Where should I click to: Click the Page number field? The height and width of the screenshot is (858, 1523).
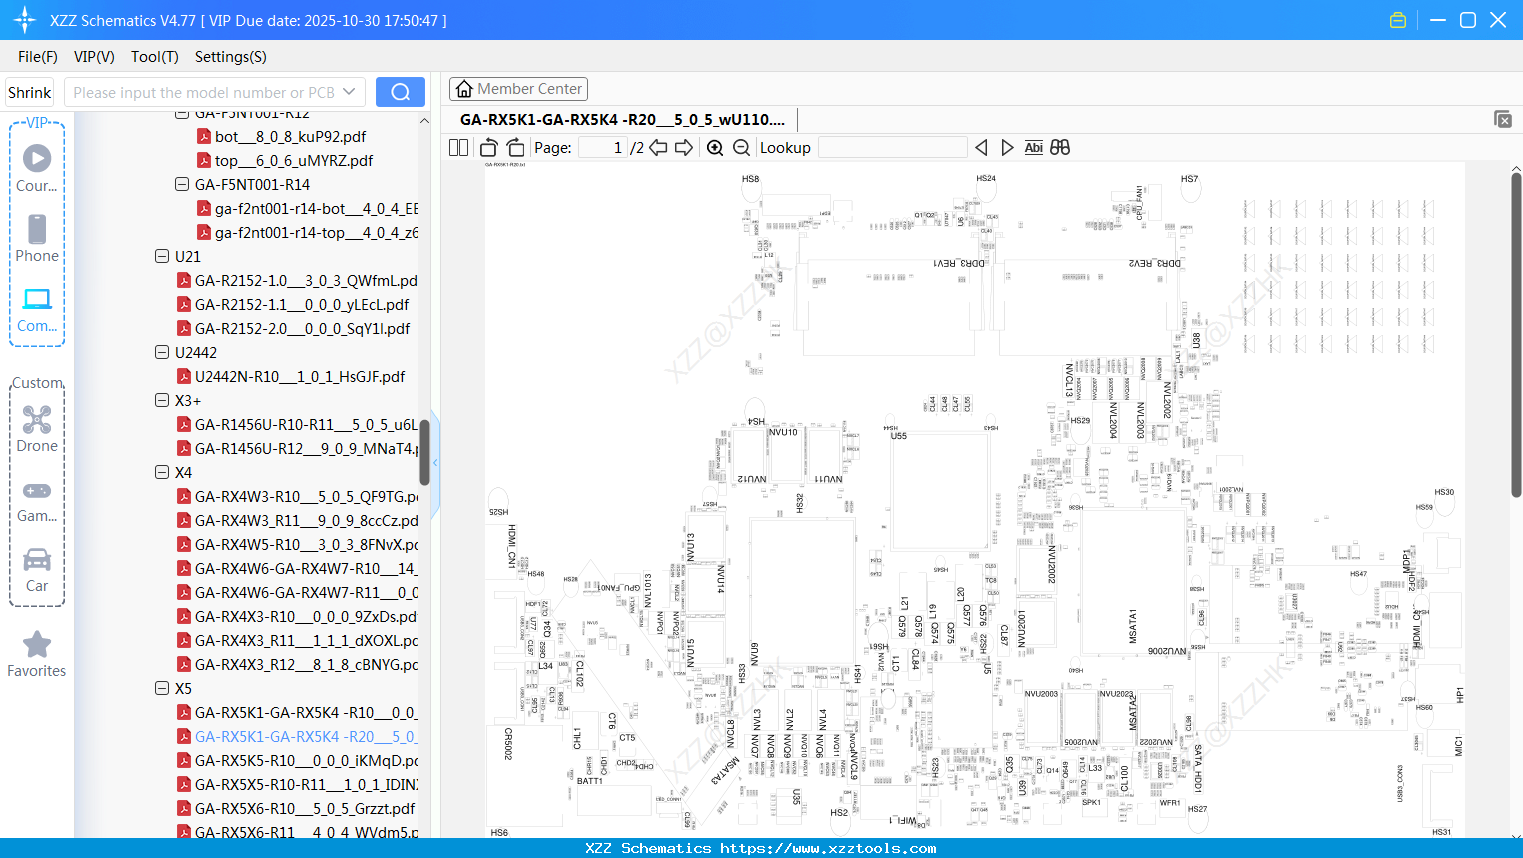pyautogui.click(x=603, y=148)
